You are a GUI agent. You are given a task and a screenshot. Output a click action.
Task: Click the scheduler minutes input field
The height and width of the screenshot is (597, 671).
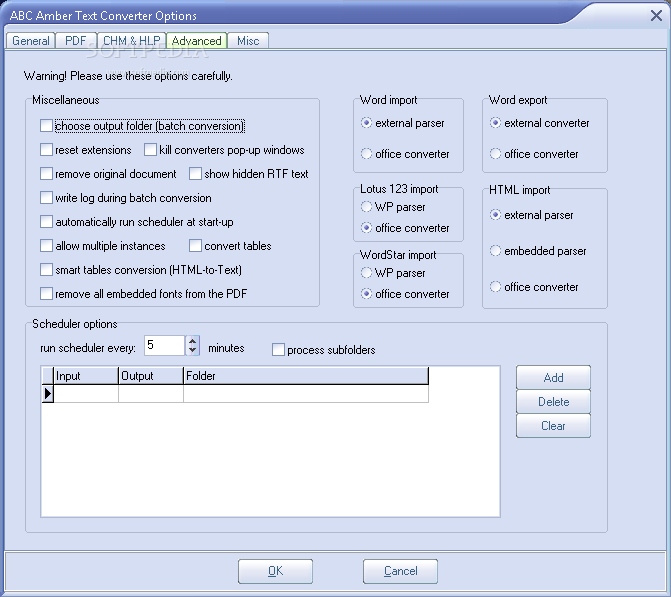point(165,345)
